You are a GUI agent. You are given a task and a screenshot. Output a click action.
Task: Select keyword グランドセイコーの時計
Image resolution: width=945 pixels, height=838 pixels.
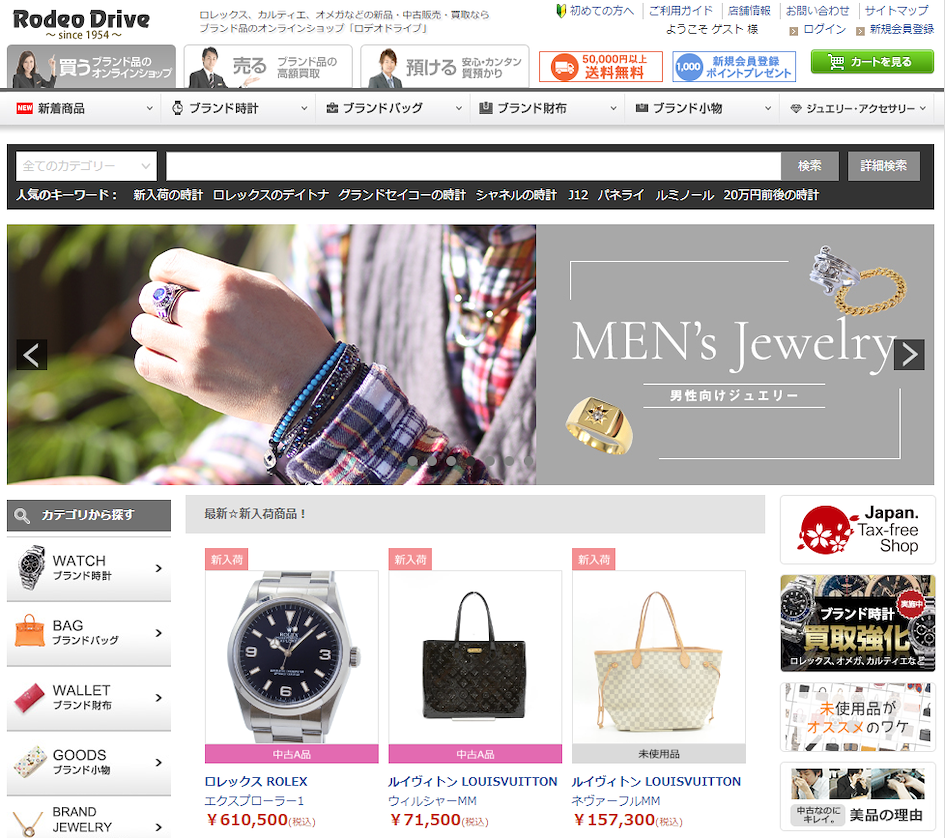[402, 195]
